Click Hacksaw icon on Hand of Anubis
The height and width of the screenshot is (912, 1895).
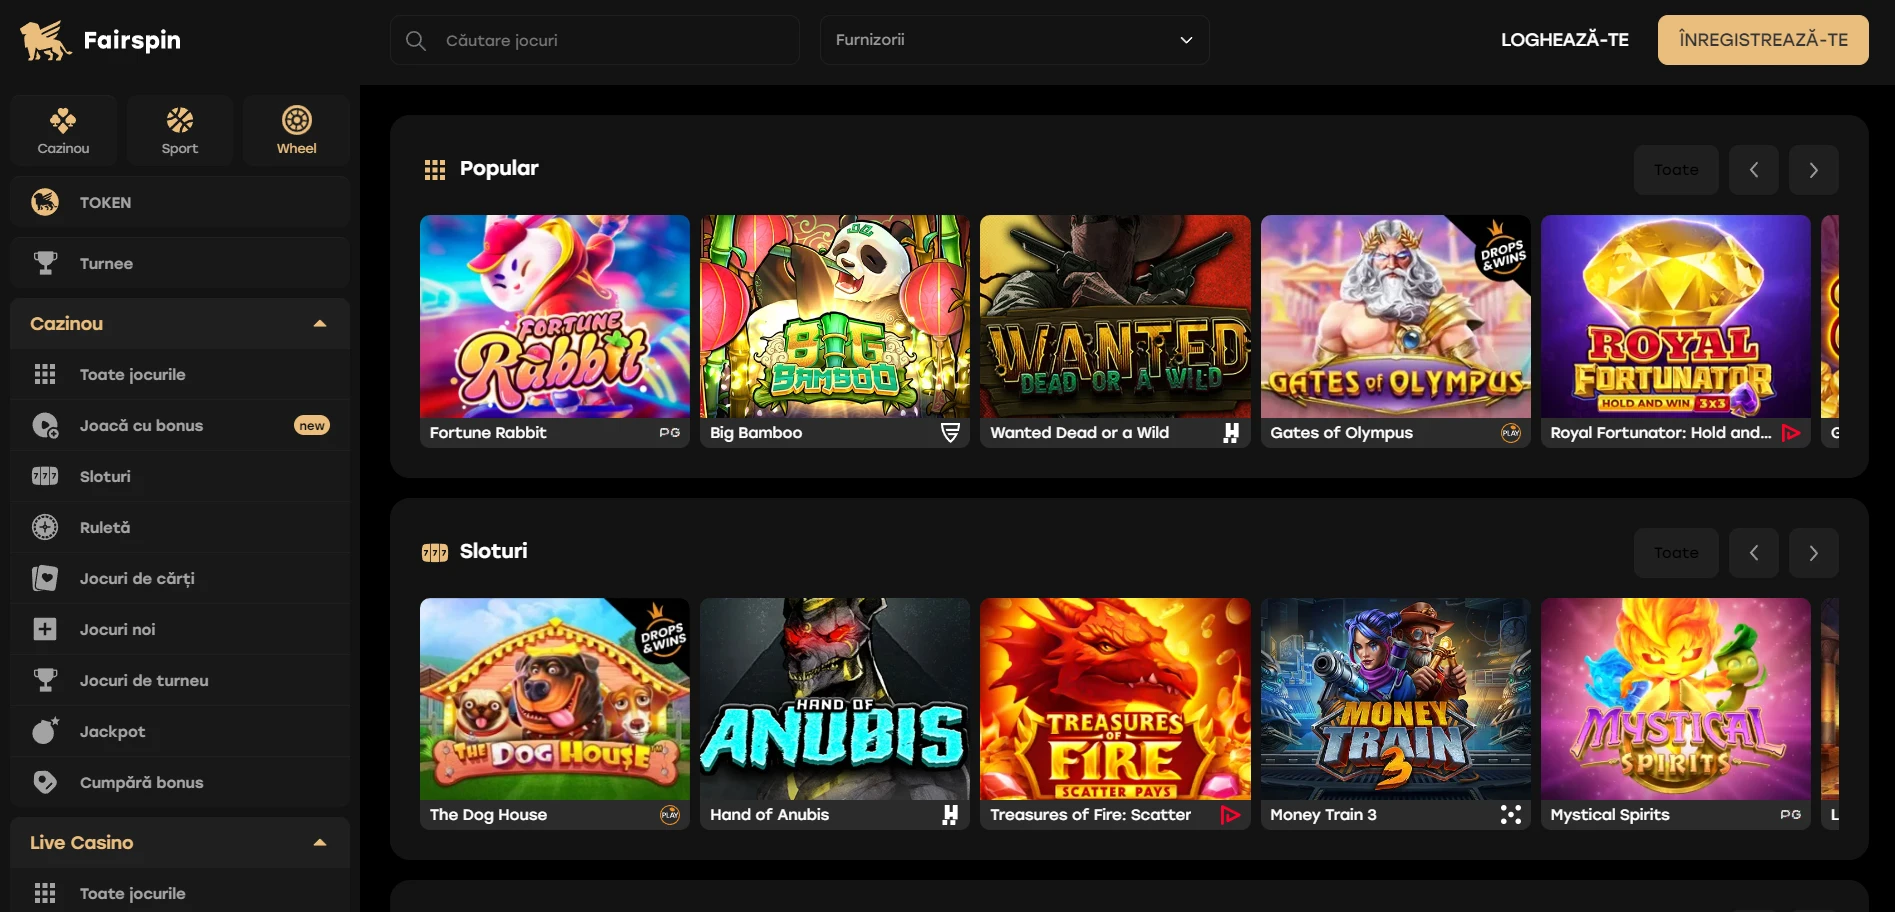[x=950, y=815]
